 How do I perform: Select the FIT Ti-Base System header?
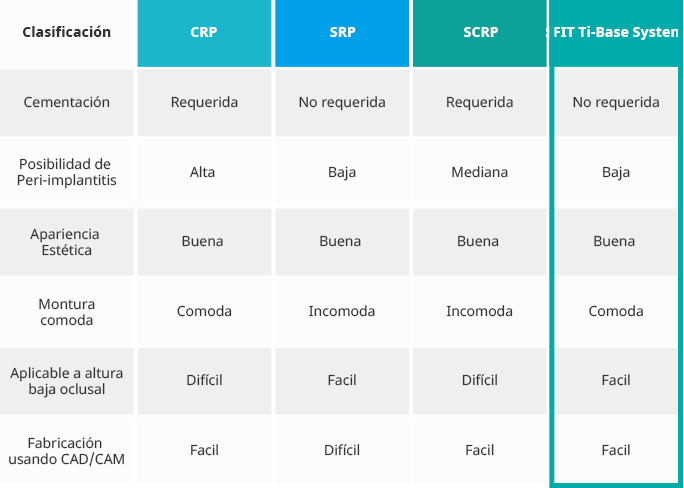615,33
